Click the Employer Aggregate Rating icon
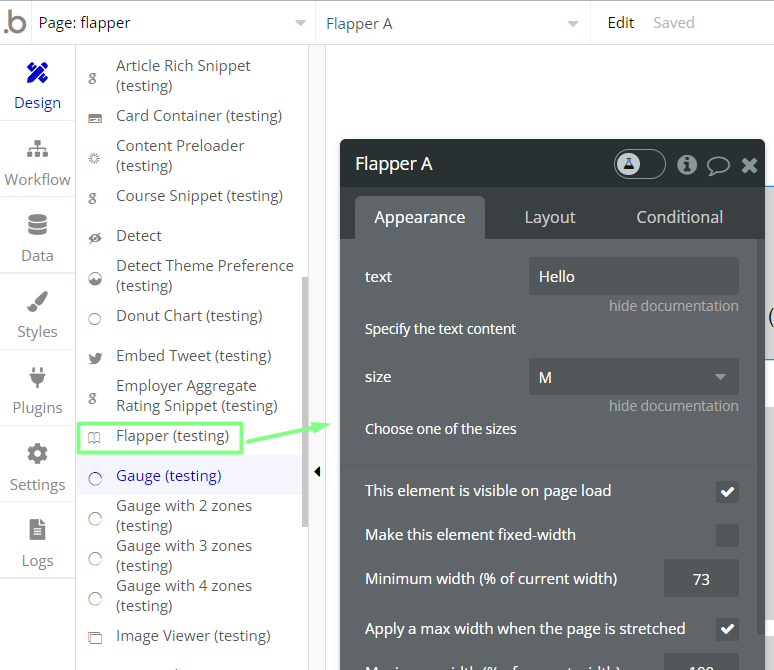This screenshot has width=774, height=670. coord(92,398)
